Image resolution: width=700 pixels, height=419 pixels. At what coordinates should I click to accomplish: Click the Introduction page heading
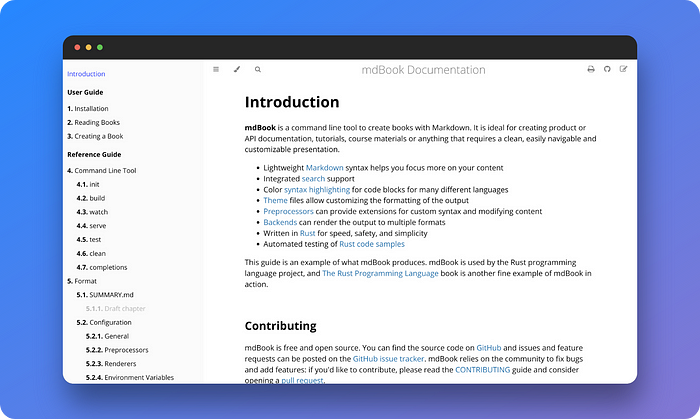(292, 102)
